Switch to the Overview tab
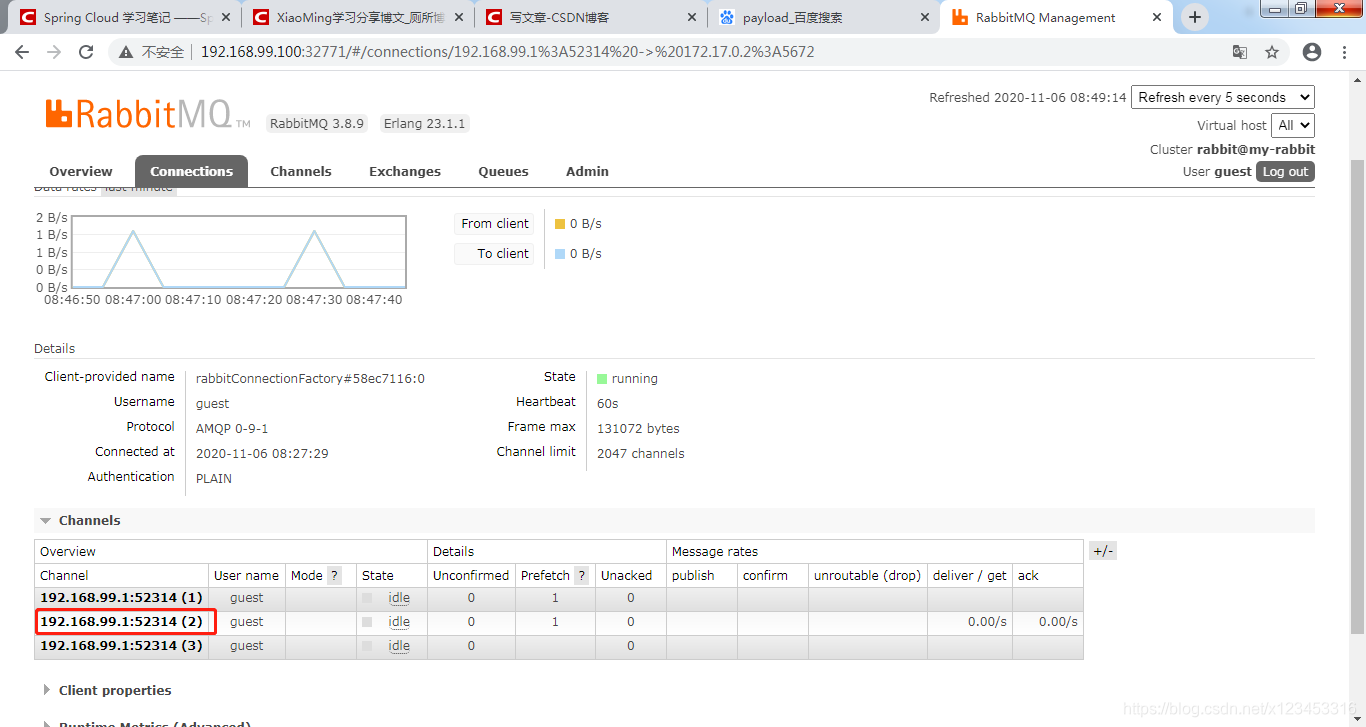 point(81,171)
